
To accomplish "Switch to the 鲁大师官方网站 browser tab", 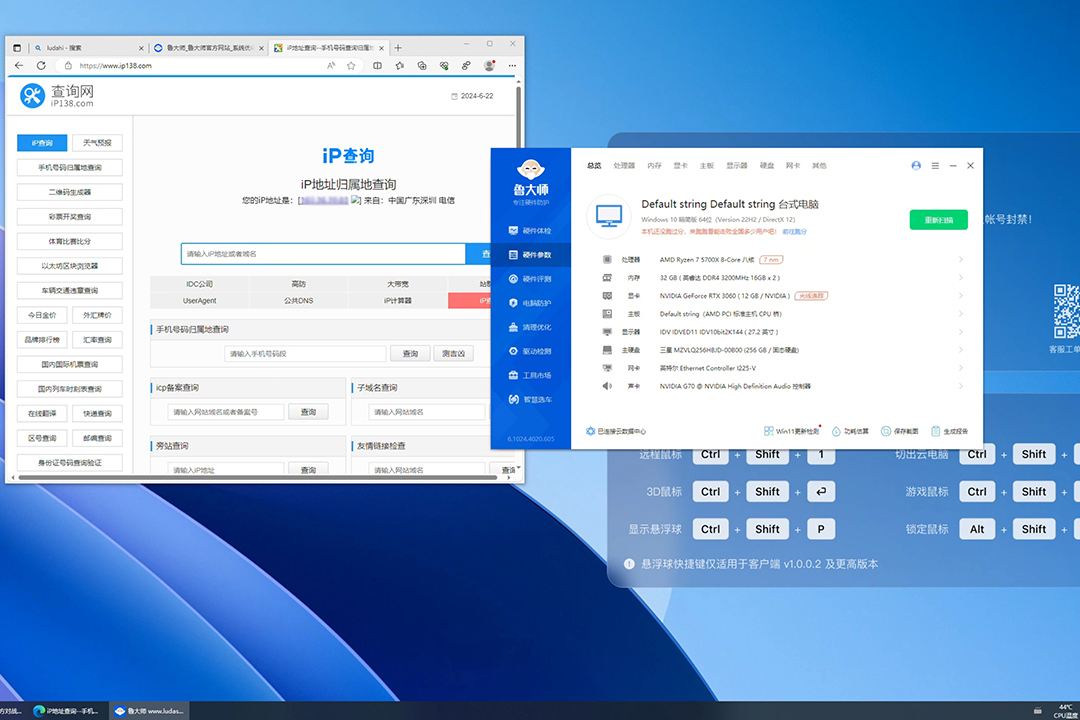I will (x=209, y=48).
